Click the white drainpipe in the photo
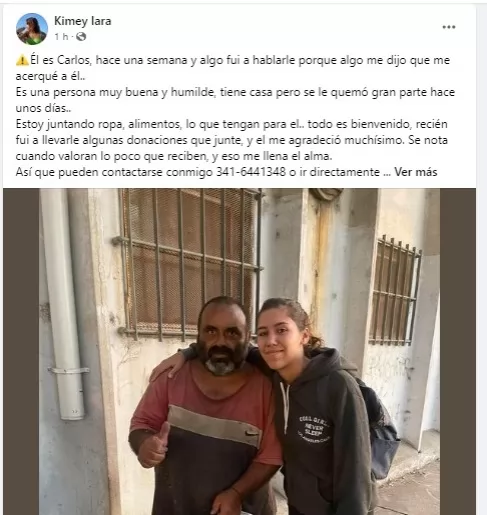This screenshot has height=515, width=487. point(64,303)
